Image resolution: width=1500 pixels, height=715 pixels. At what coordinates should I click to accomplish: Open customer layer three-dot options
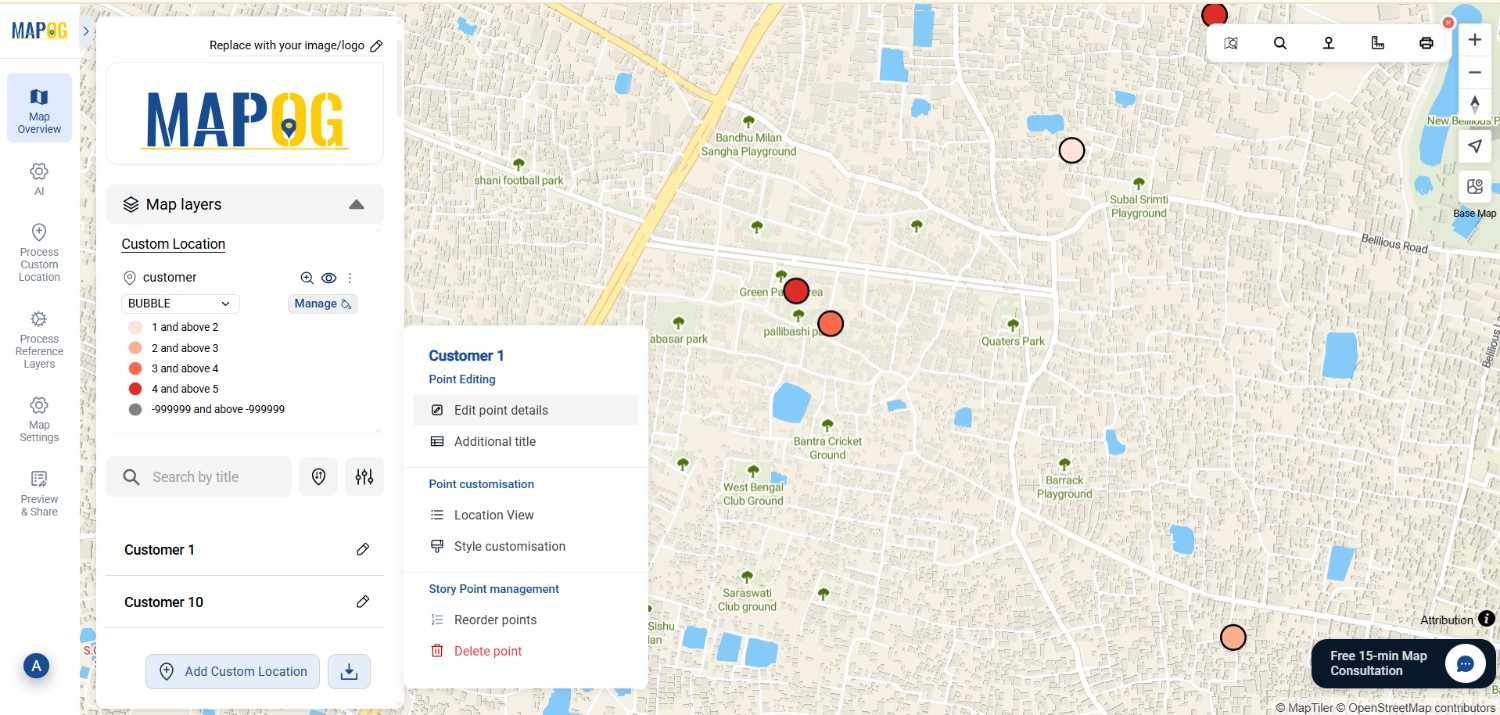tap(350, 278)
